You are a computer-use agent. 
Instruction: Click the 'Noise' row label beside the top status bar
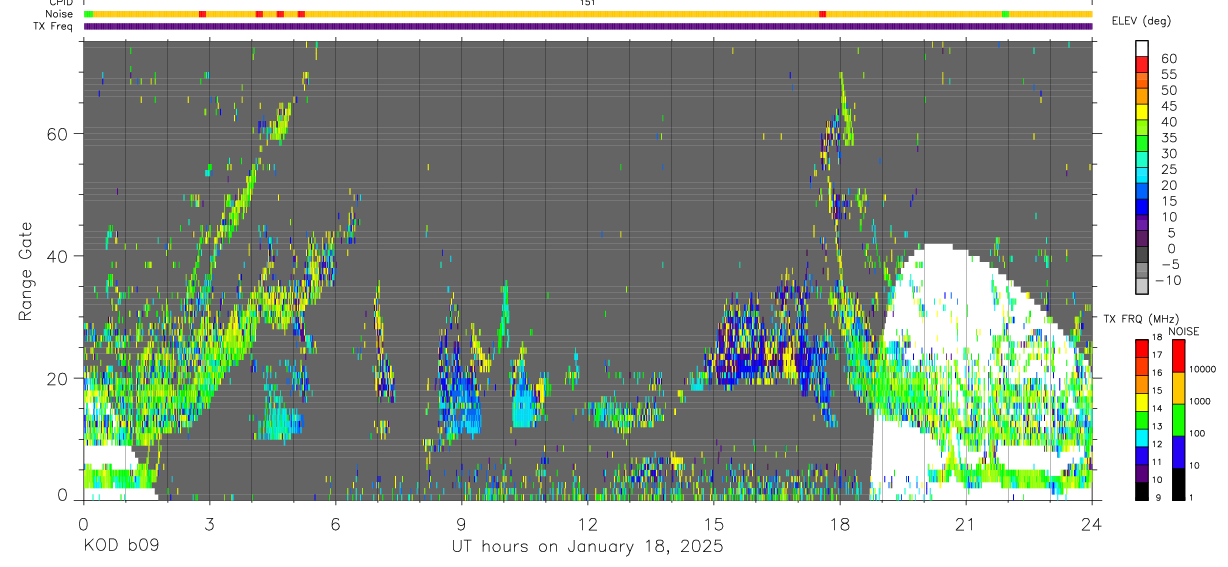tap(59, 14)
